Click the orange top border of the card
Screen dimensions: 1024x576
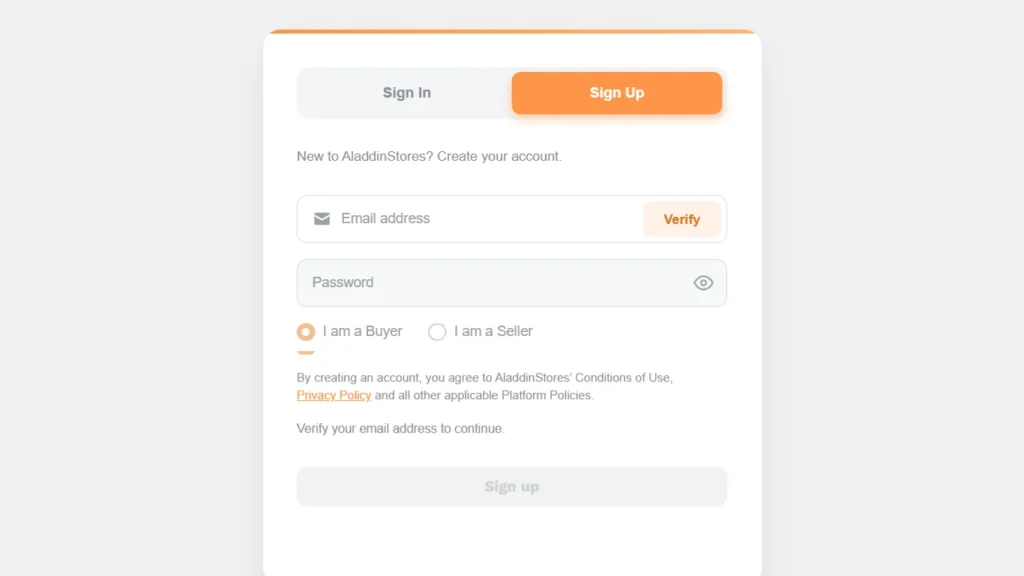(512, 31)
